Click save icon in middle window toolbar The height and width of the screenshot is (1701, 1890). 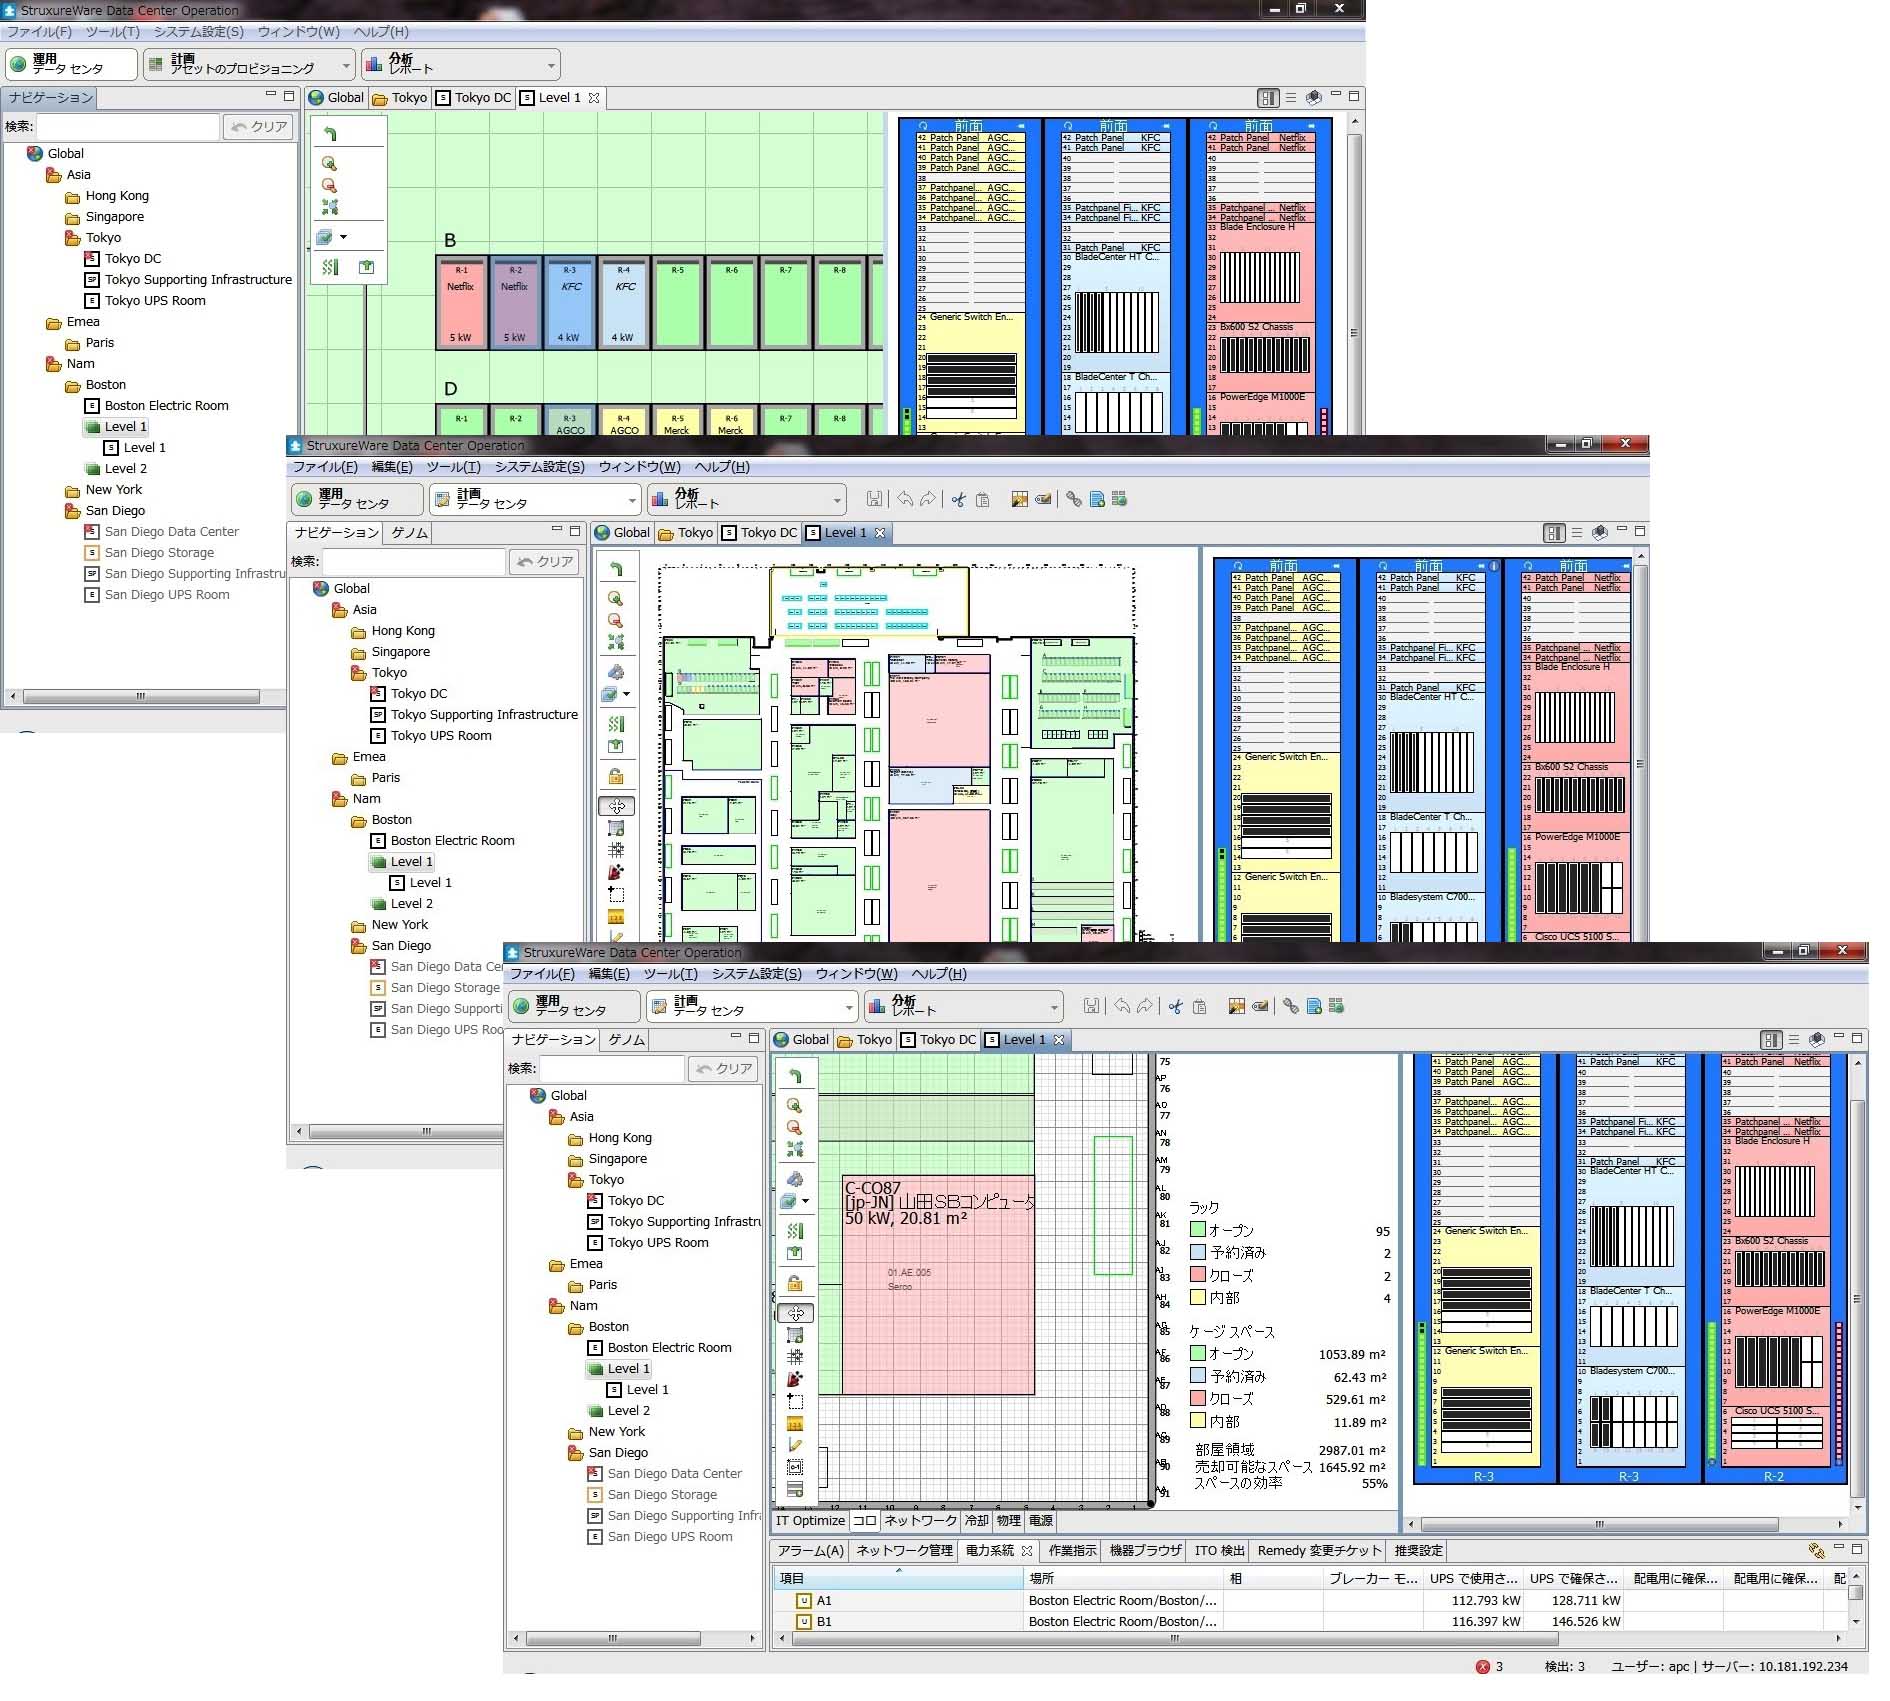[x=874, y=499]
